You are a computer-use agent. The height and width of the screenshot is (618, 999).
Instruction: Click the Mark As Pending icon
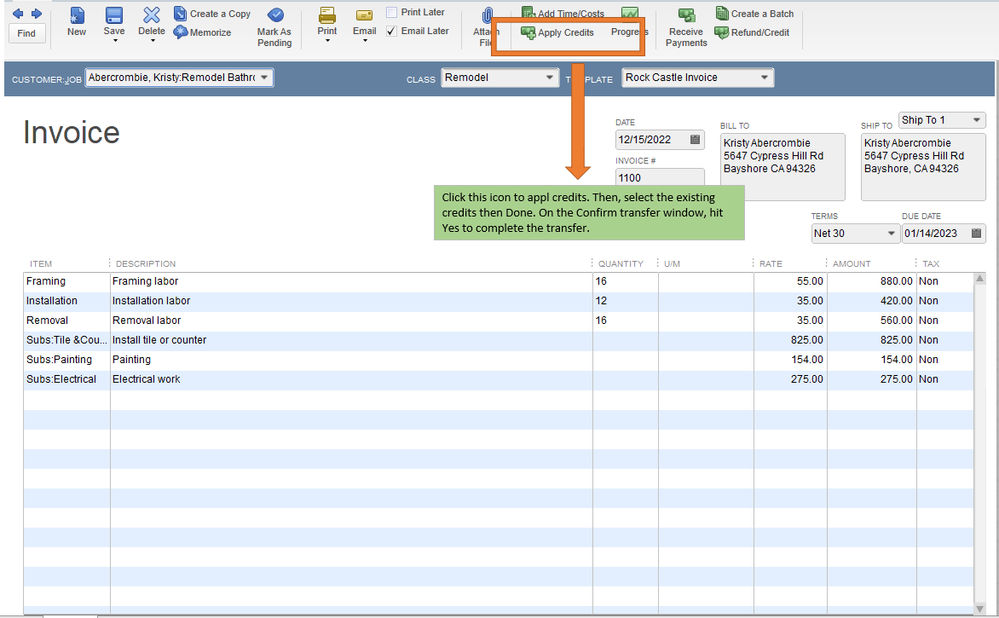click(274, 15)
